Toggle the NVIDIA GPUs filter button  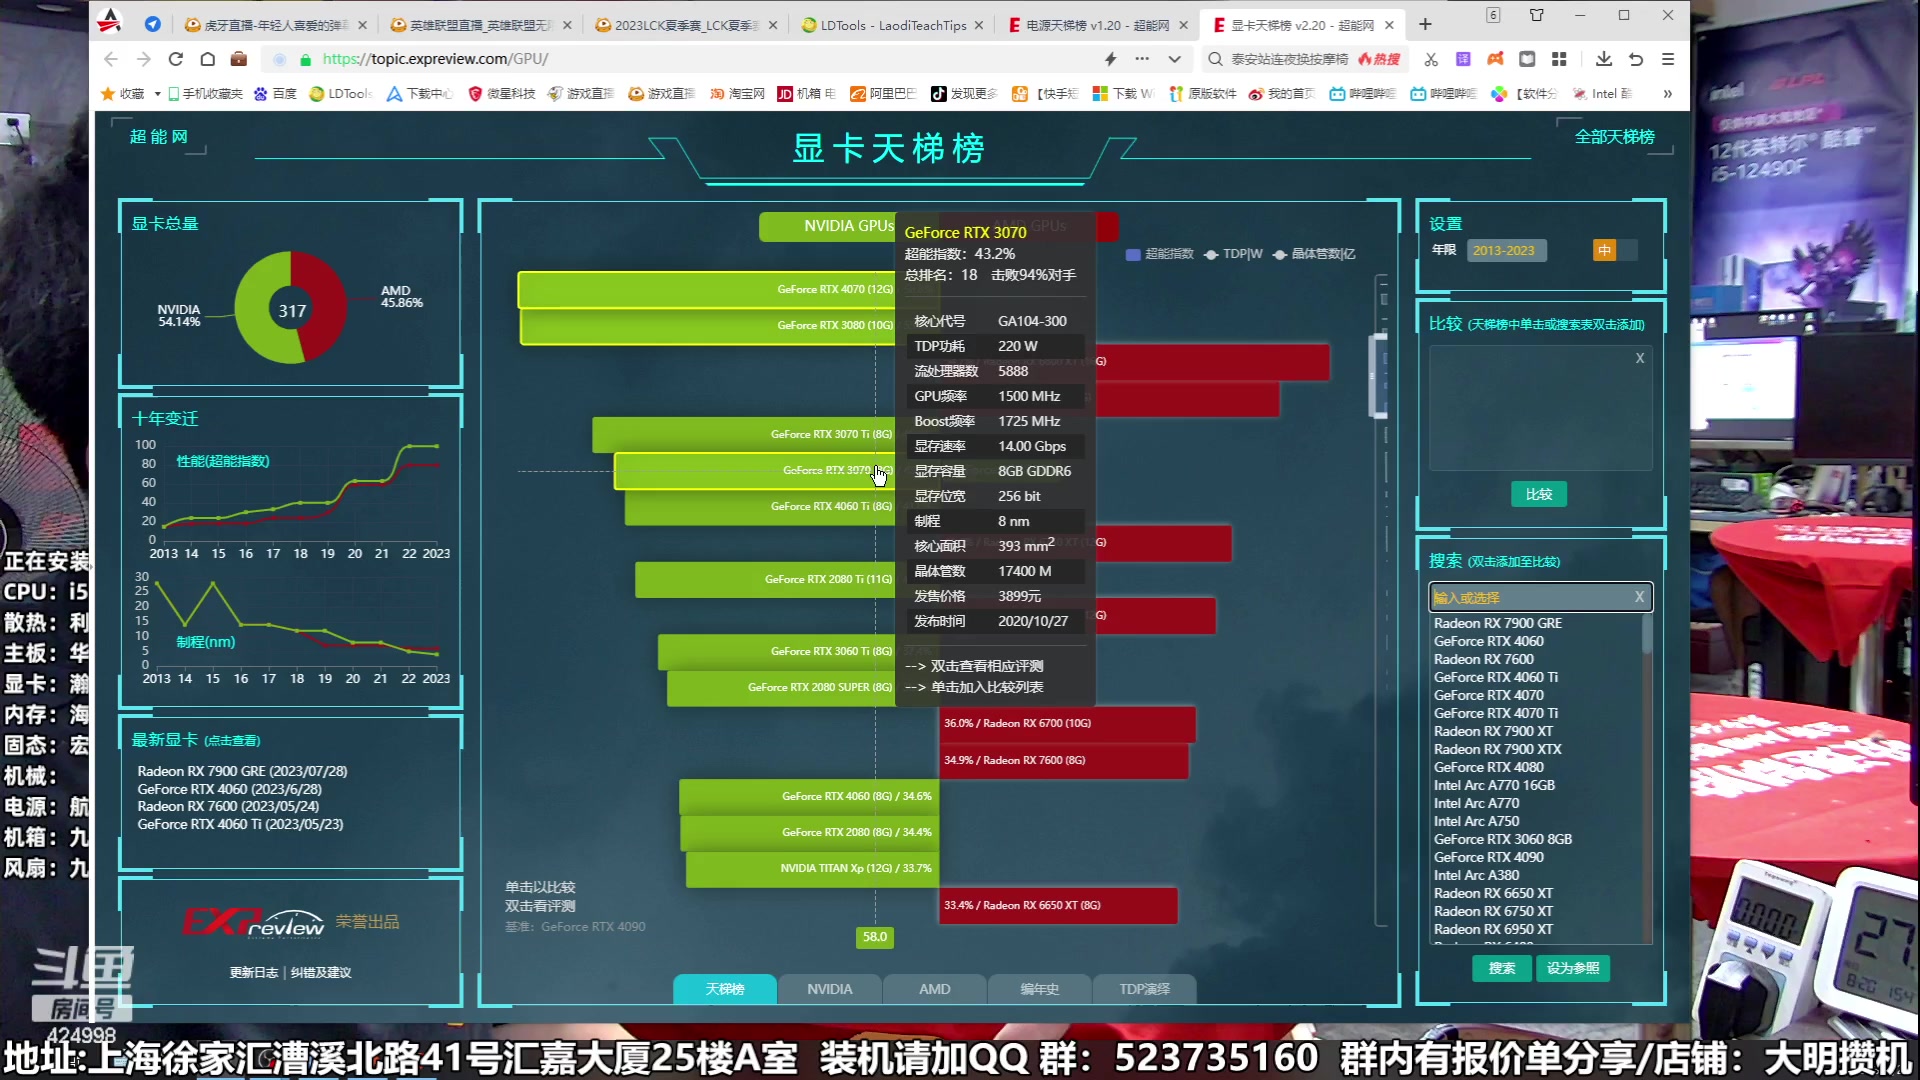tap(826, 226)
